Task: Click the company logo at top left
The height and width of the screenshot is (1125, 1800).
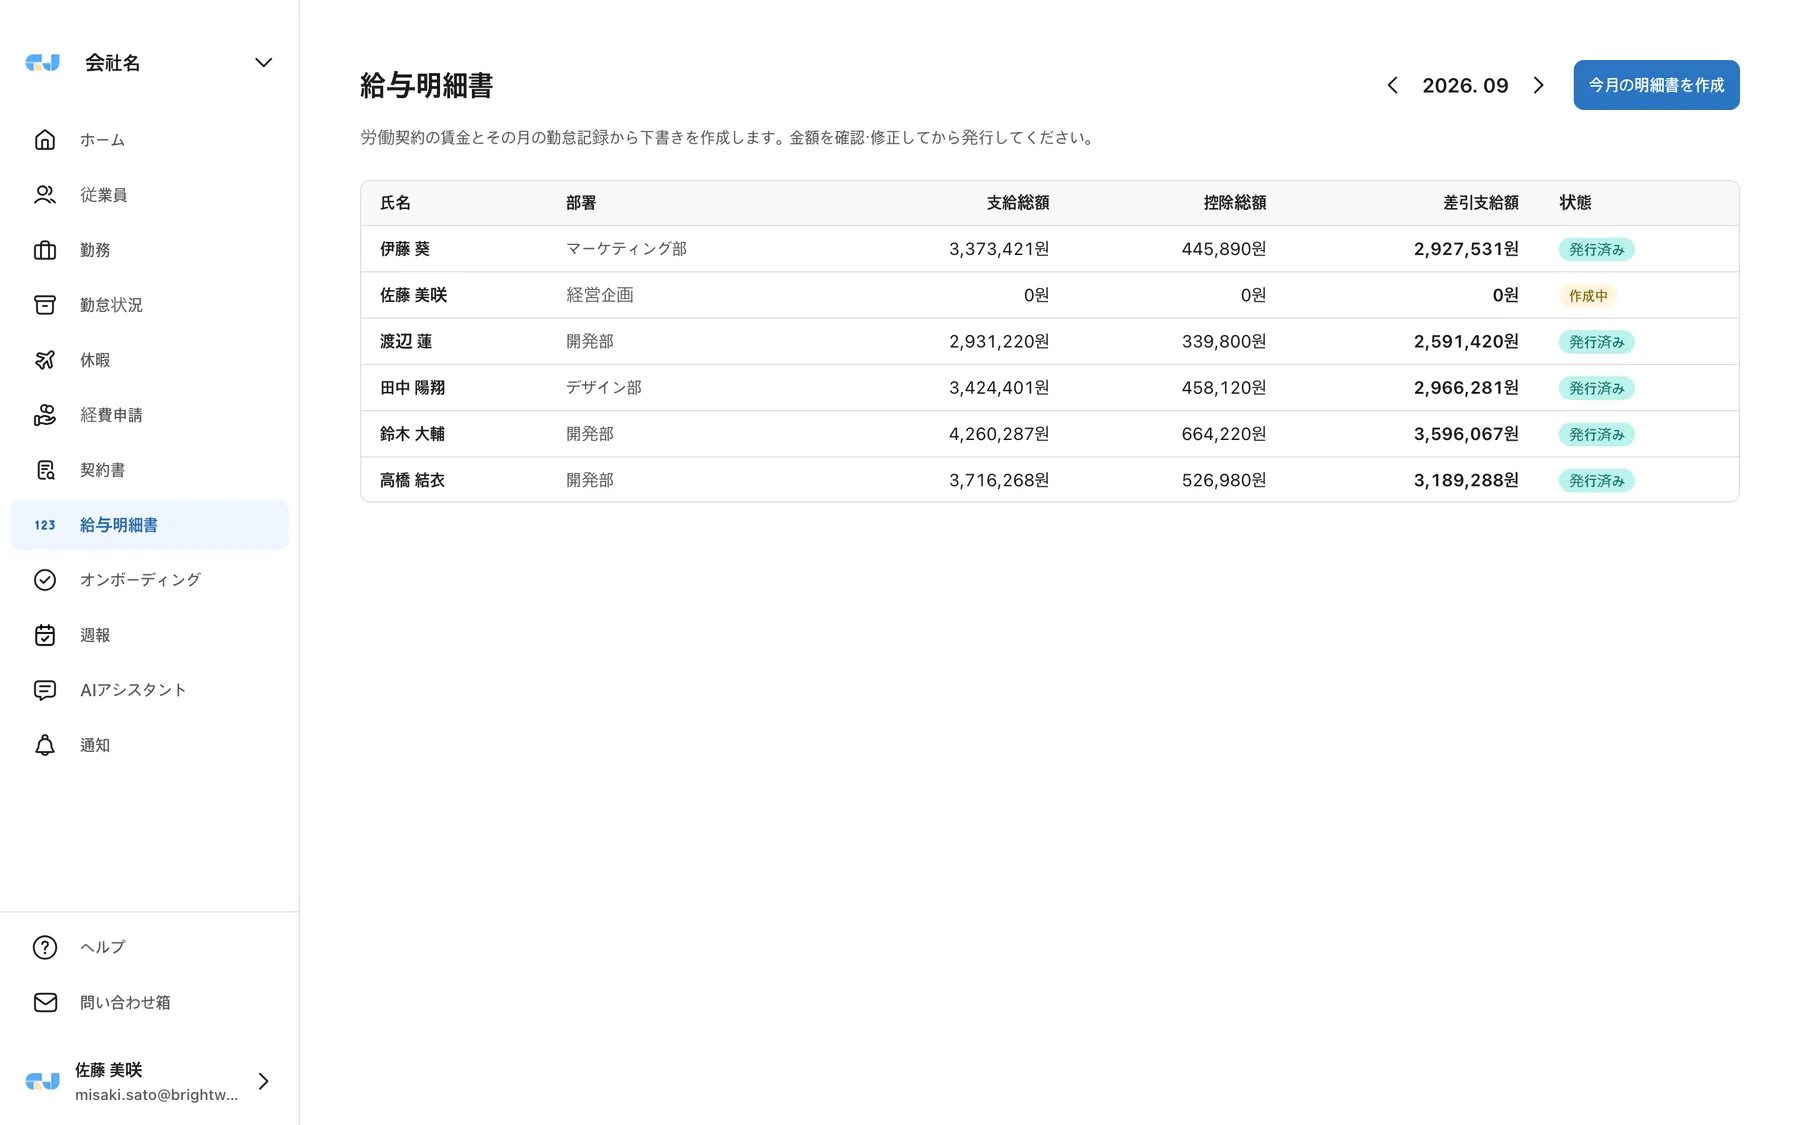Action: (42, 63)
